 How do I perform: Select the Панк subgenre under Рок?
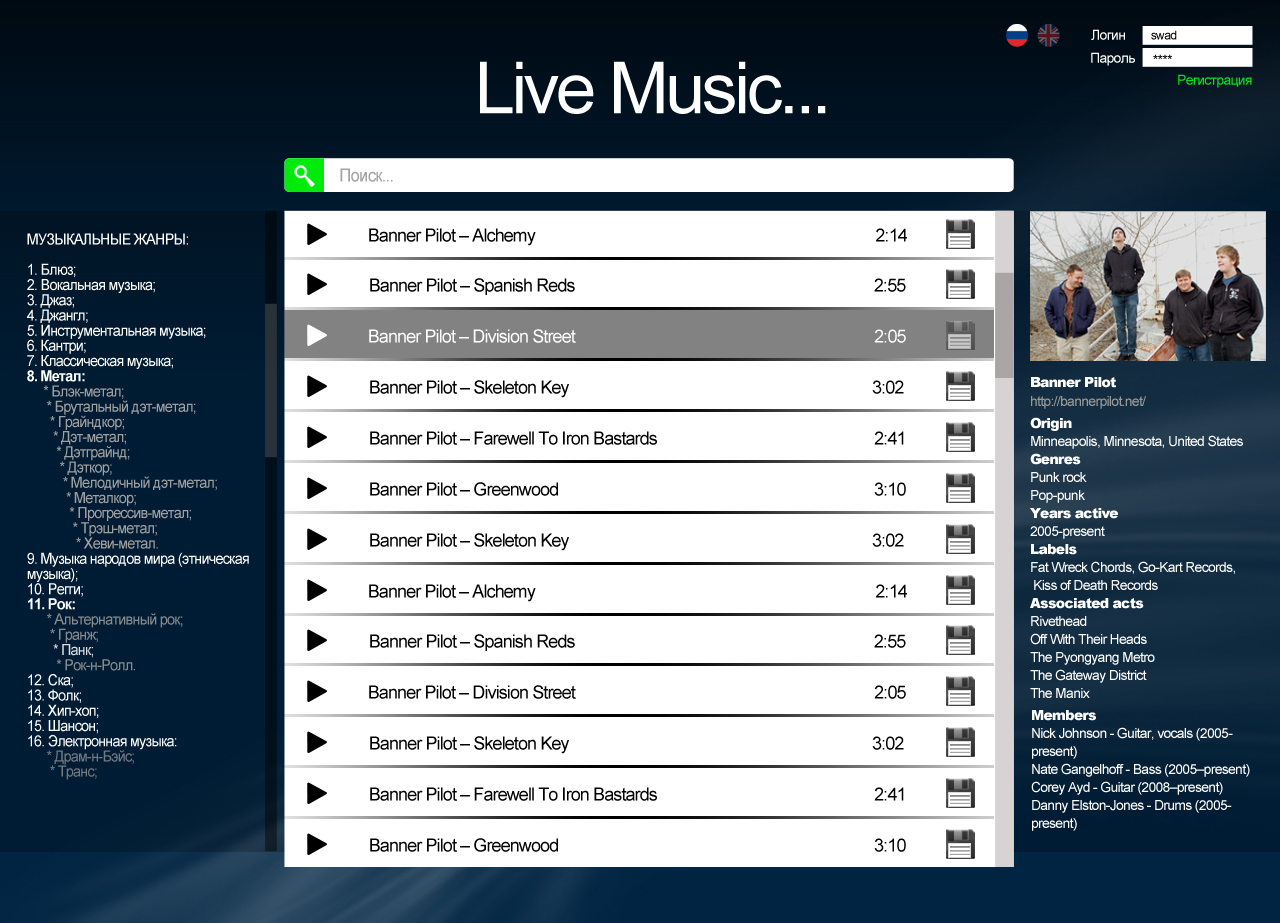(76, 650)
